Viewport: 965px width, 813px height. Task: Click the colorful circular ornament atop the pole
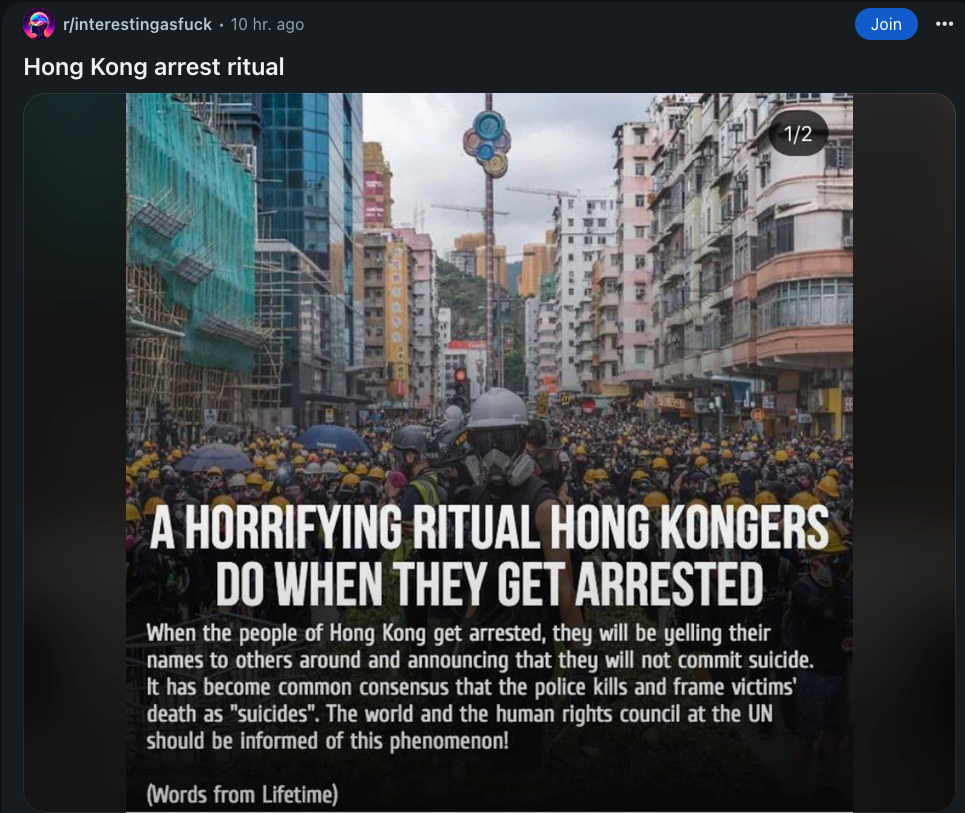click(487, 143)
